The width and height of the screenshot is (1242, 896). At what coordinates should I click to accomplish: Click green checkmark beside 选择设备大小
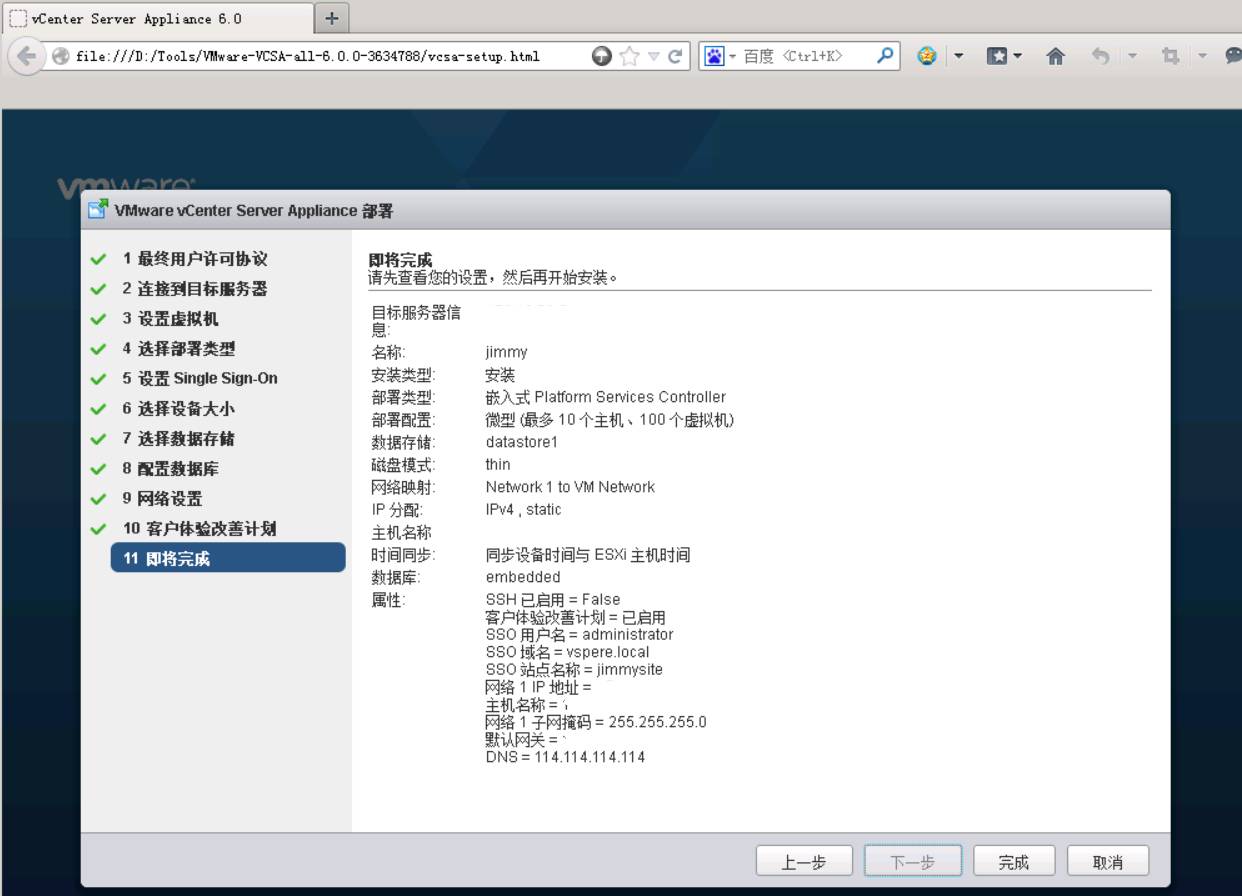pos(98,409)
